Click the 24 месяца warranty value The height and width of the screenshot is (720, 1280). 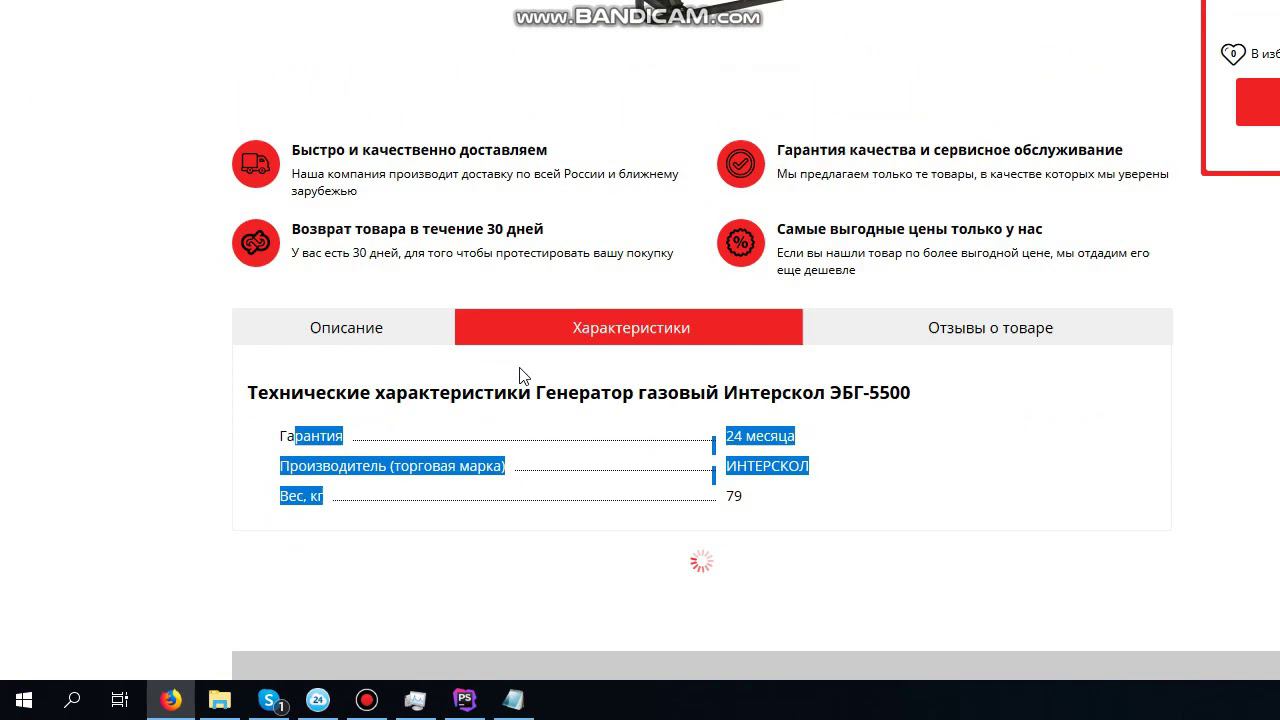[760, 436]
